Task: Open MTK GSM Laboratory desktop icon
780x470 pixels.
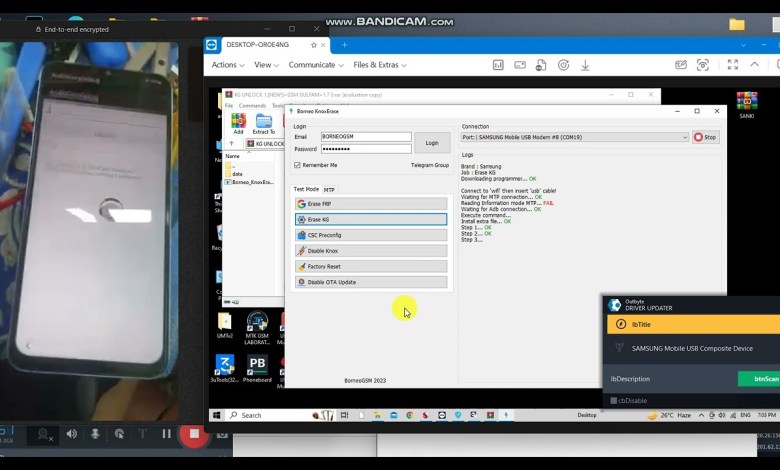Action: [x=257, y=327]
